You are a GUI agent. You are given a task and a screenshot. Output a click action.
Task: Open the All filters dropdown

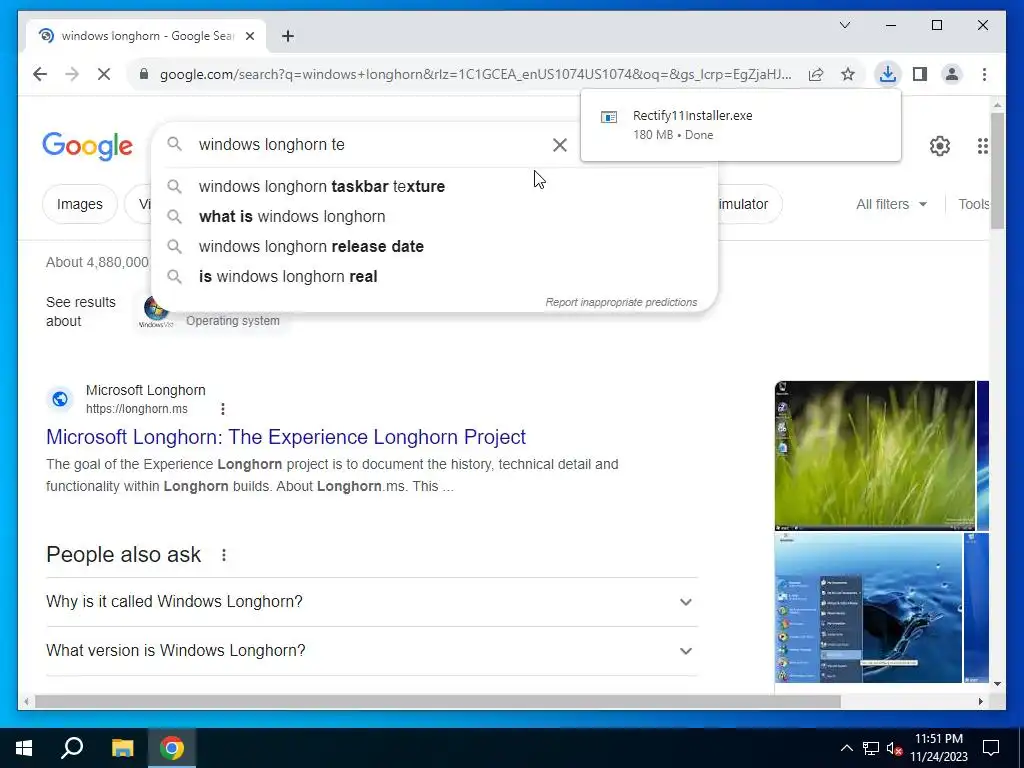click(x=891, y=204)
